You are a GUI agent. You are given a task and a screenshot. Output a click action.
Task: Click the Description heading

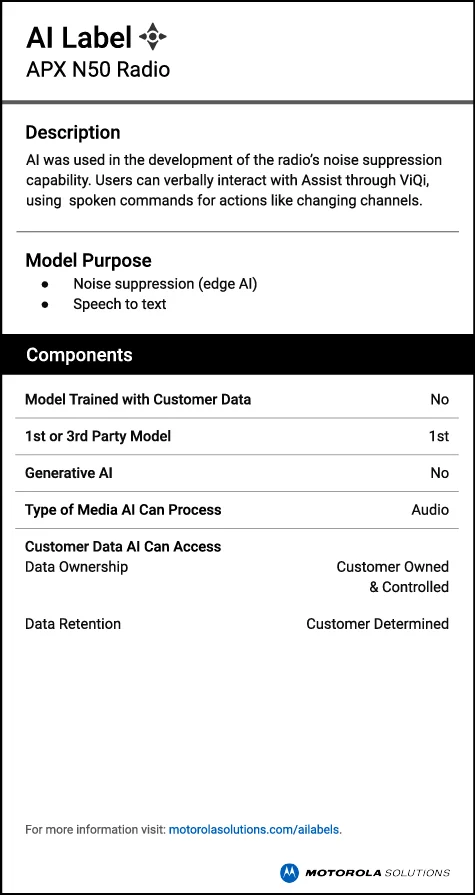73,132
